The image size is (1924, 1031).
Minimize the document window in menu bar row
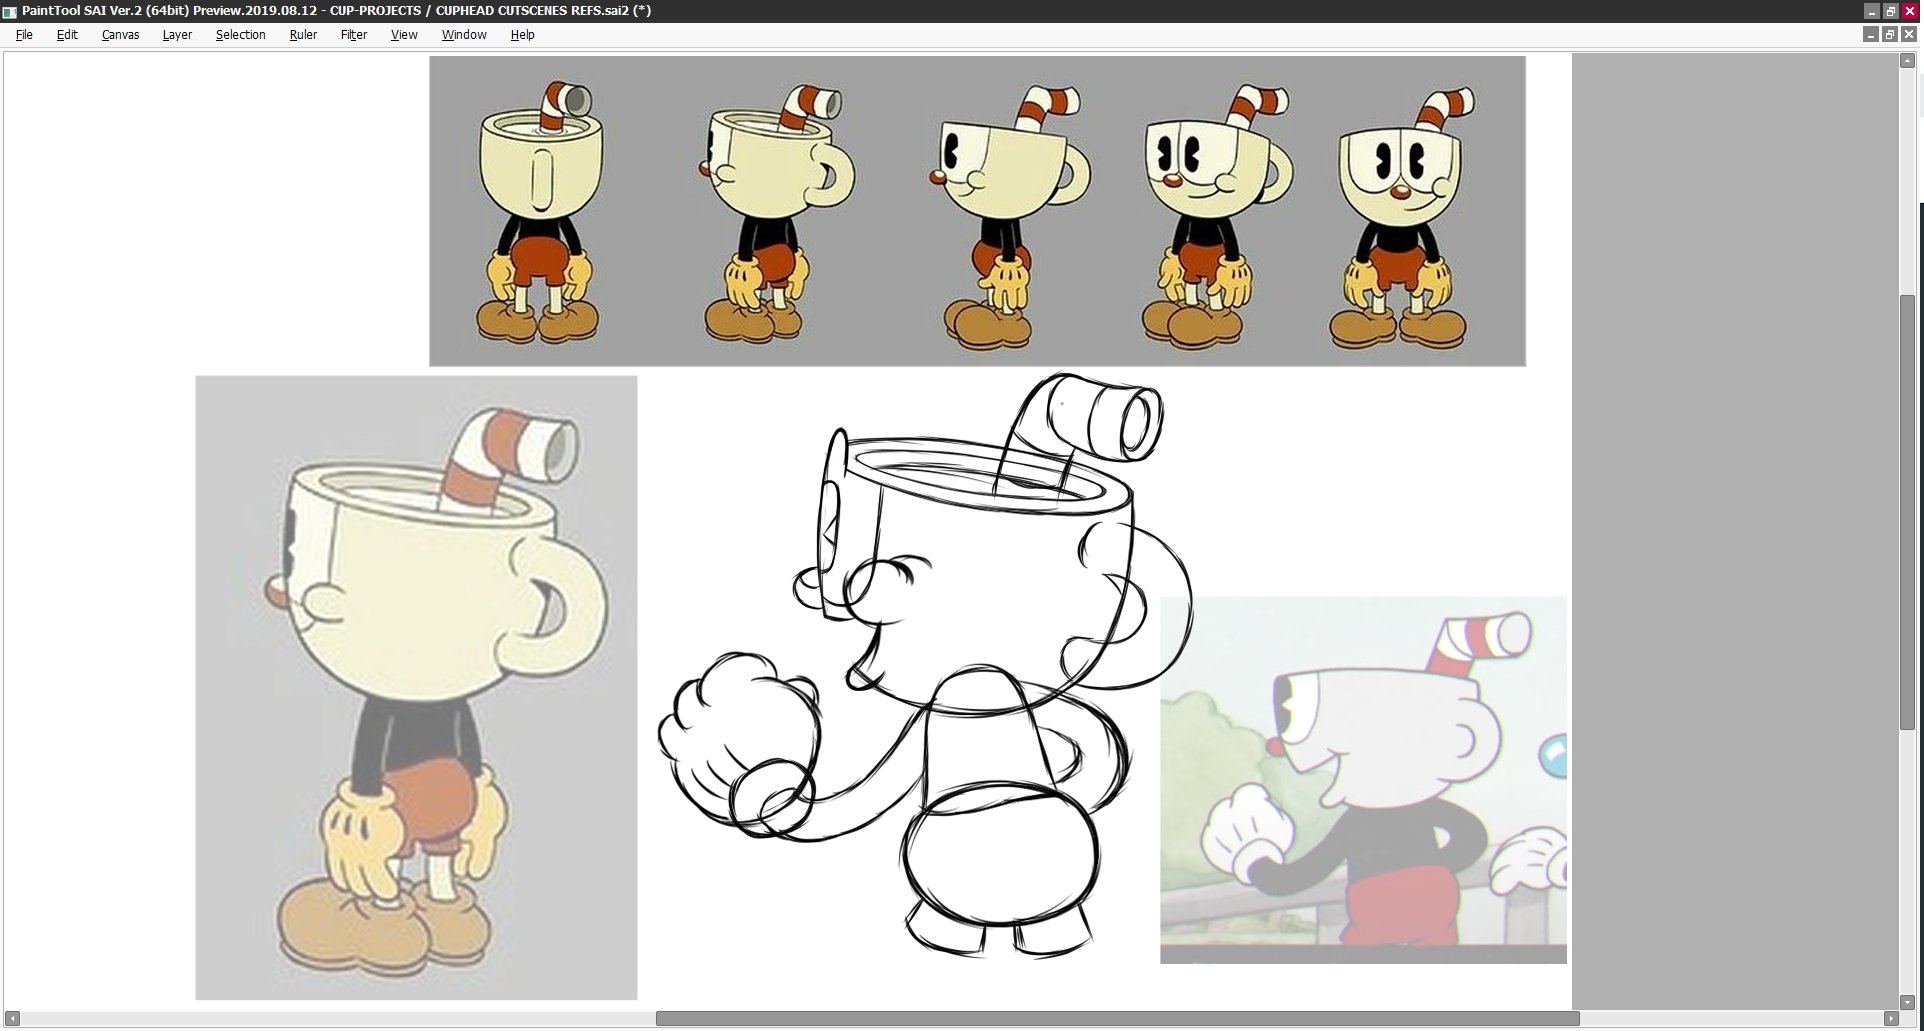pos(1871,34)
